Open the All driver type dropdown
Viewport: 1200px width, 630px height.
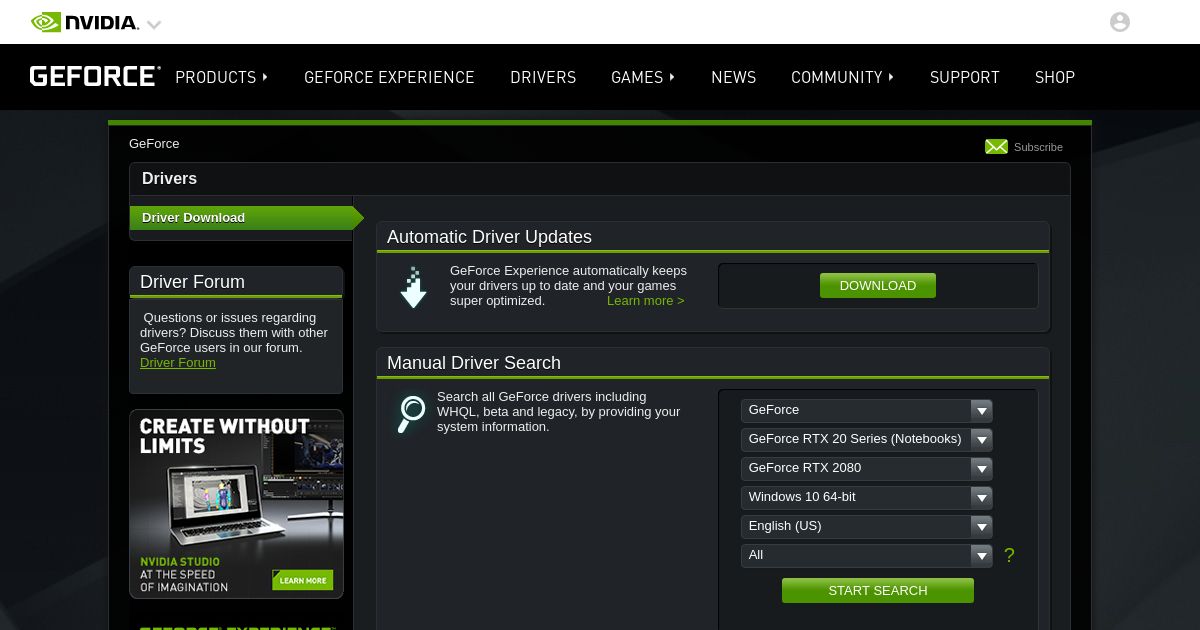point(867,555)
